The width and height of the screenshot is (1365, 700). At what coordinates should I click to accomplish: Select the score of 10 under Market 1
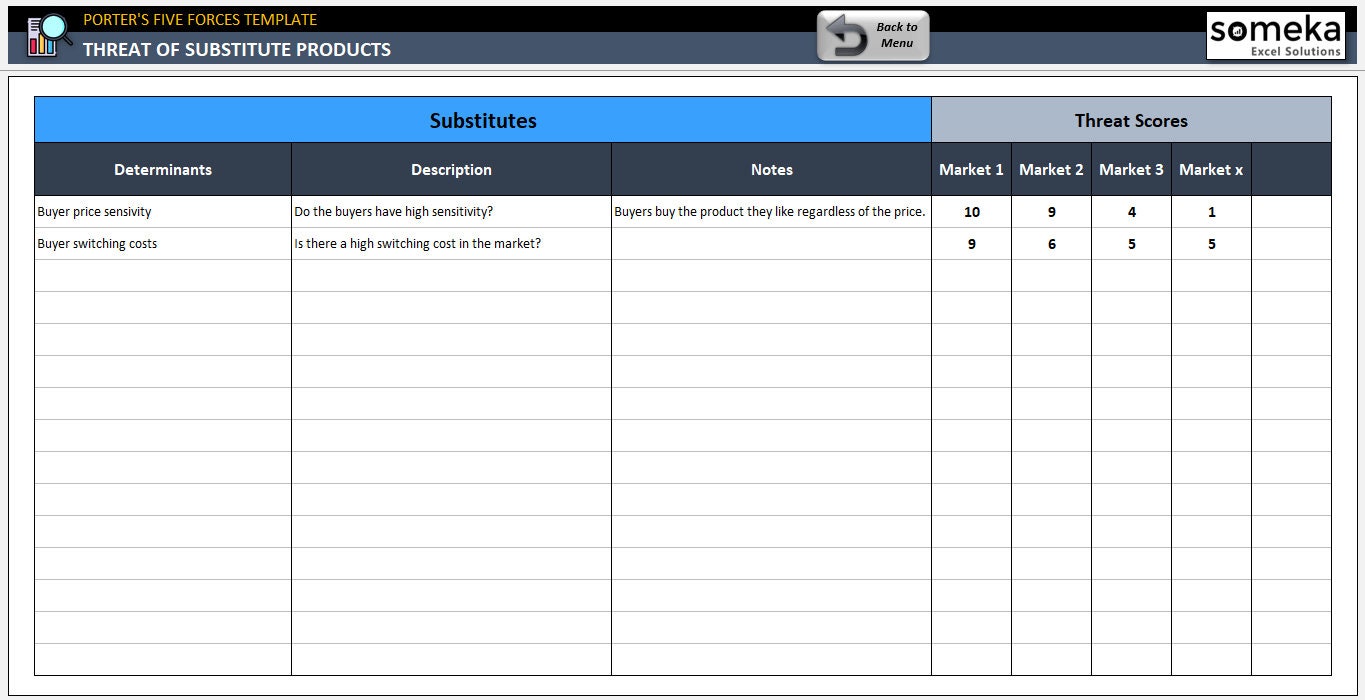[x=971, y=211]
